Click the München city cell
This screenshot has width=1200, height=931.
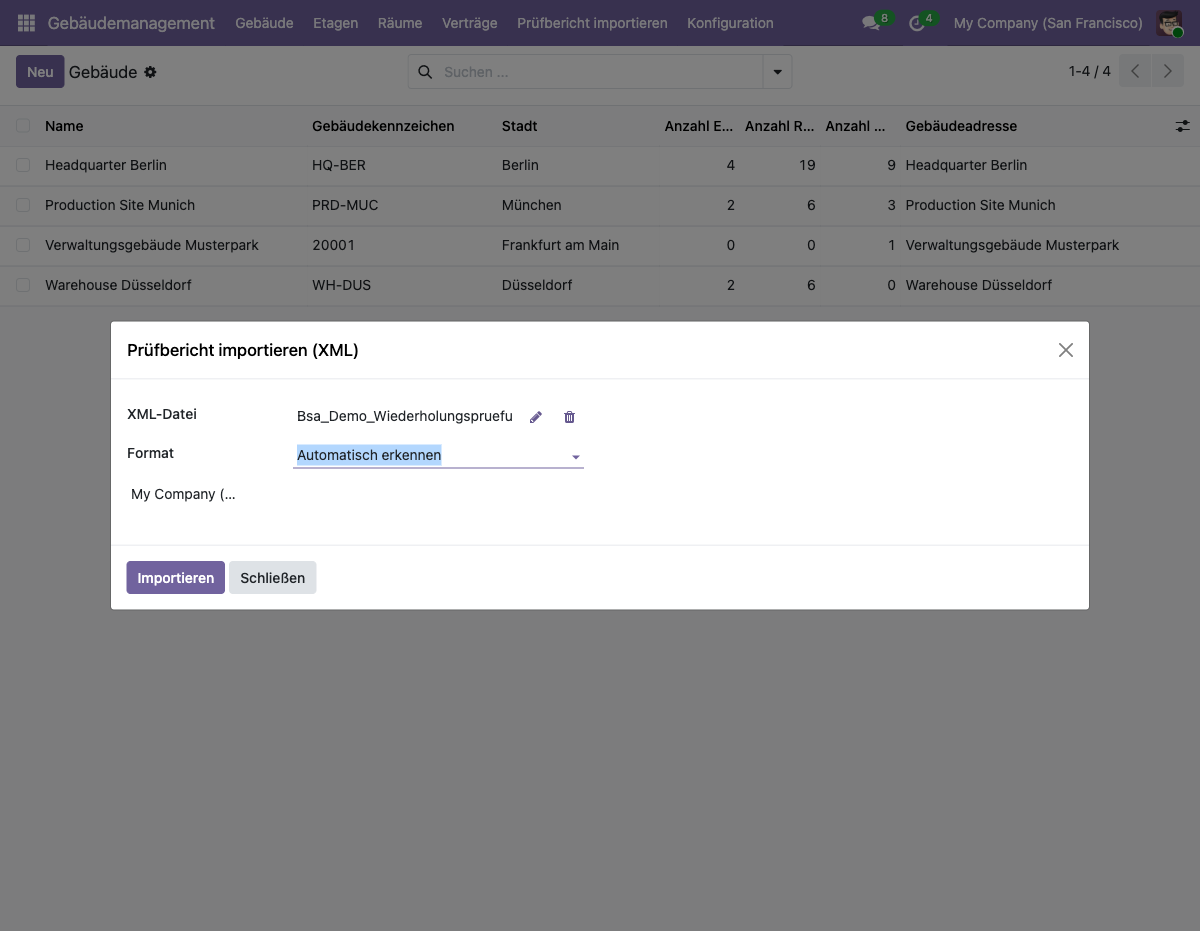[531, 205]
